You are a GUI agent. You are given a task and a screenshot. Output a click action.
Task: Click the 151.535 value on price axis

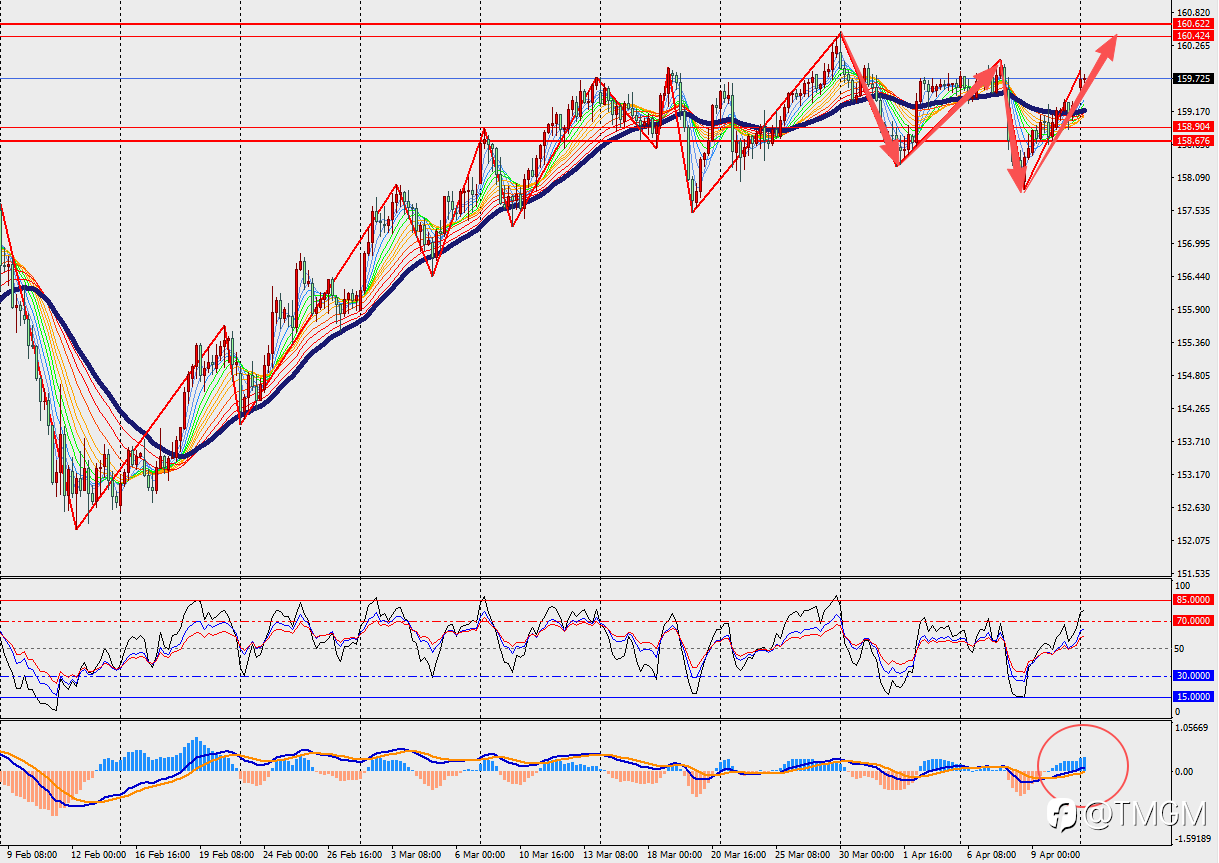[1195, 574]
